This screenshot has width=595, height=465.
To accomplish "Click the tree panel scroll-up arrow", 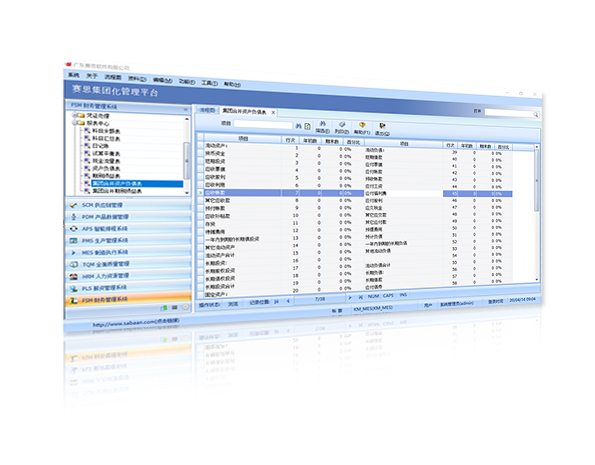I will 187,119.
